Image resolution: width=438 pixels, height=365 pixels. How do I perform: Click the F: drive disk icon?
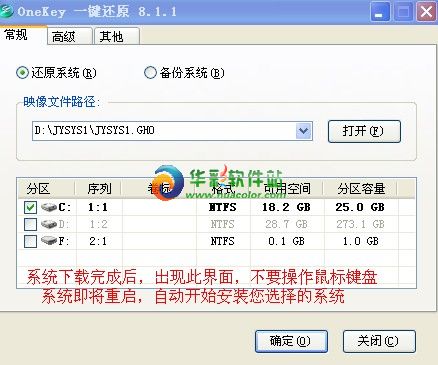point(49,240)
